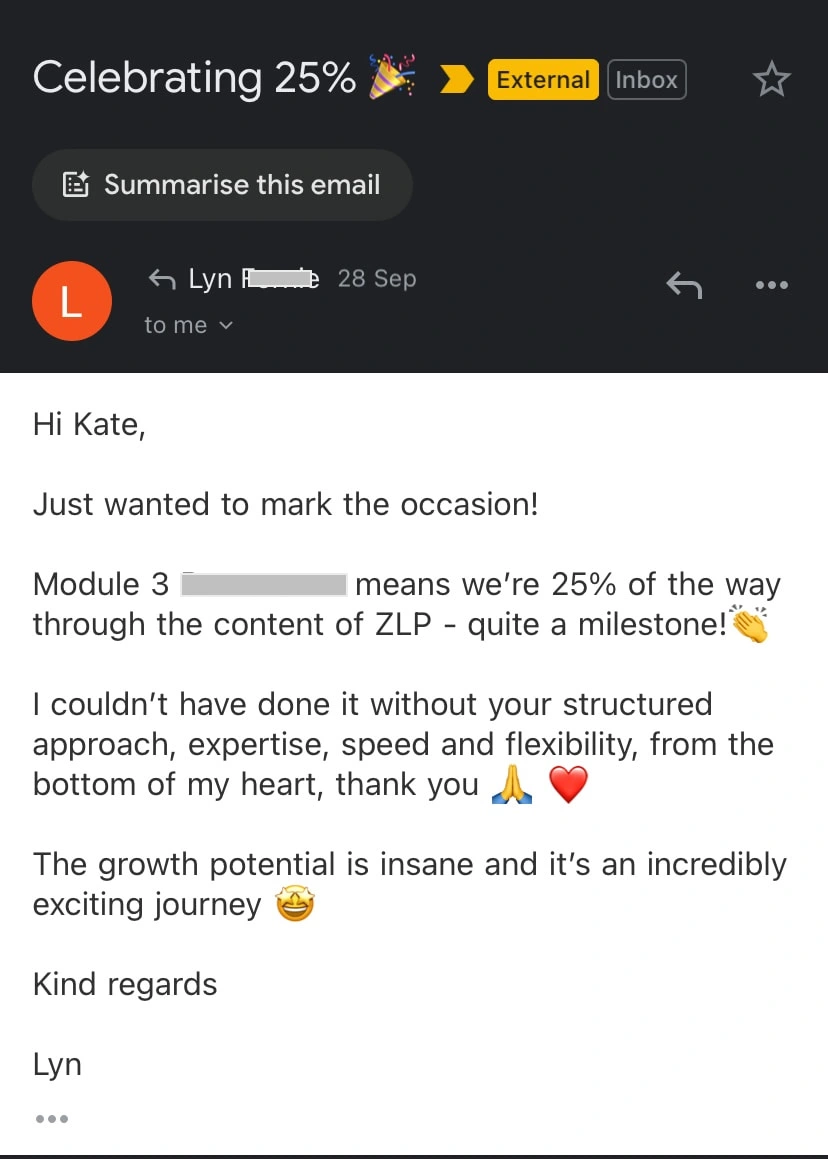This screenshot has height=1159, width=828.
Task: Reveal hidden quoted text at message bottom
Action: click(51, 1118)
